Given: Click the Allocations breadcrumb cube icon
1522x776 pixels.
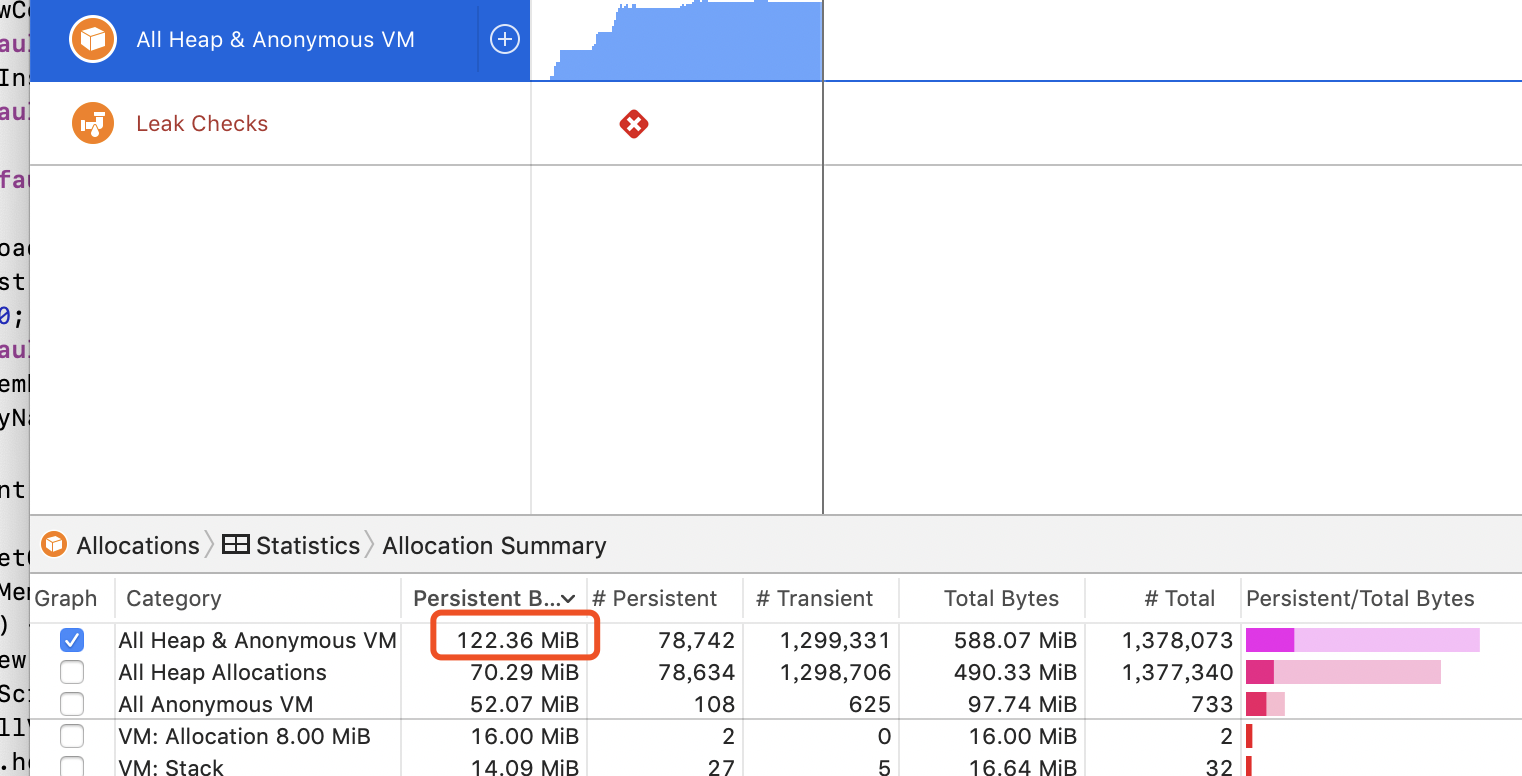Looking at the screenshot, I should 55,545.
